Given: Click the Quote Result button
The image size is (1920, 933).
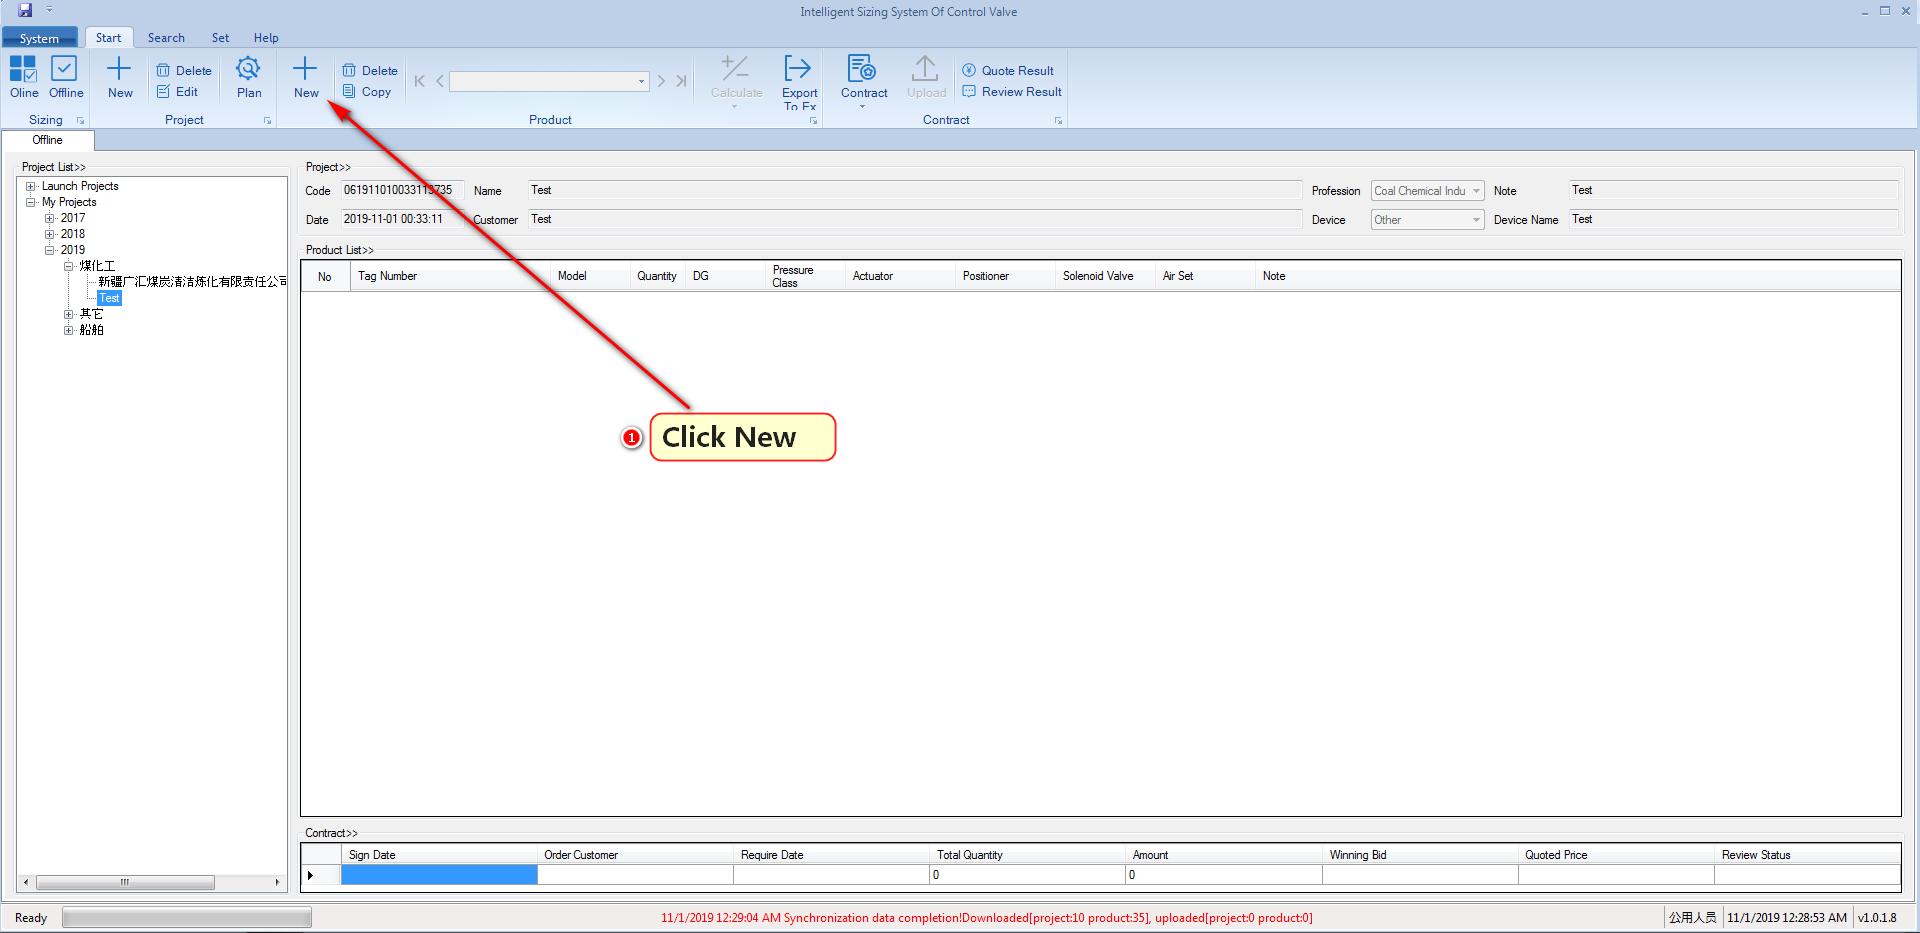Looking at the screenshot, I should pos(1008,71).
